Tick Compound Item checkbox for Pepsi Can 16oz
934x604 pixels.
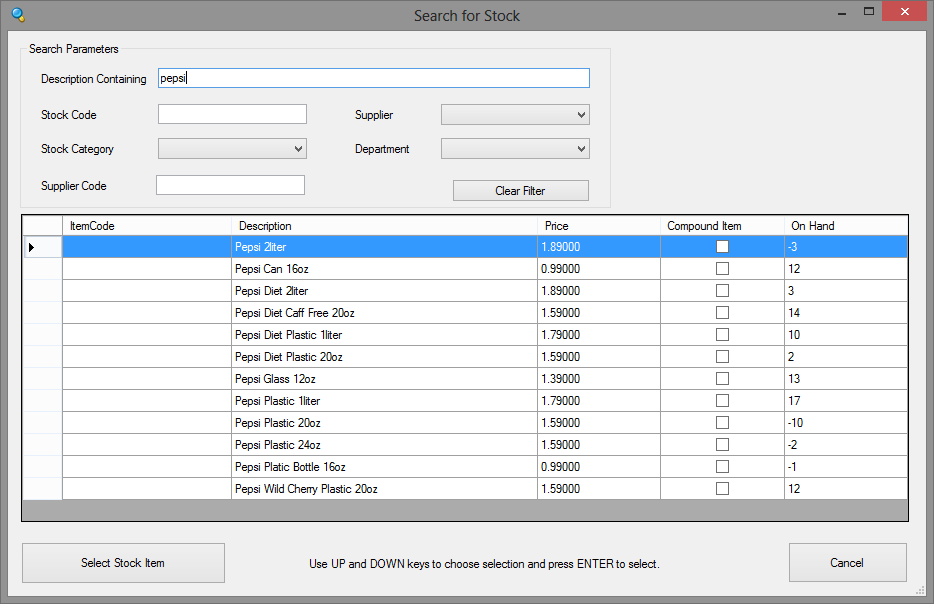pos(722,269)
